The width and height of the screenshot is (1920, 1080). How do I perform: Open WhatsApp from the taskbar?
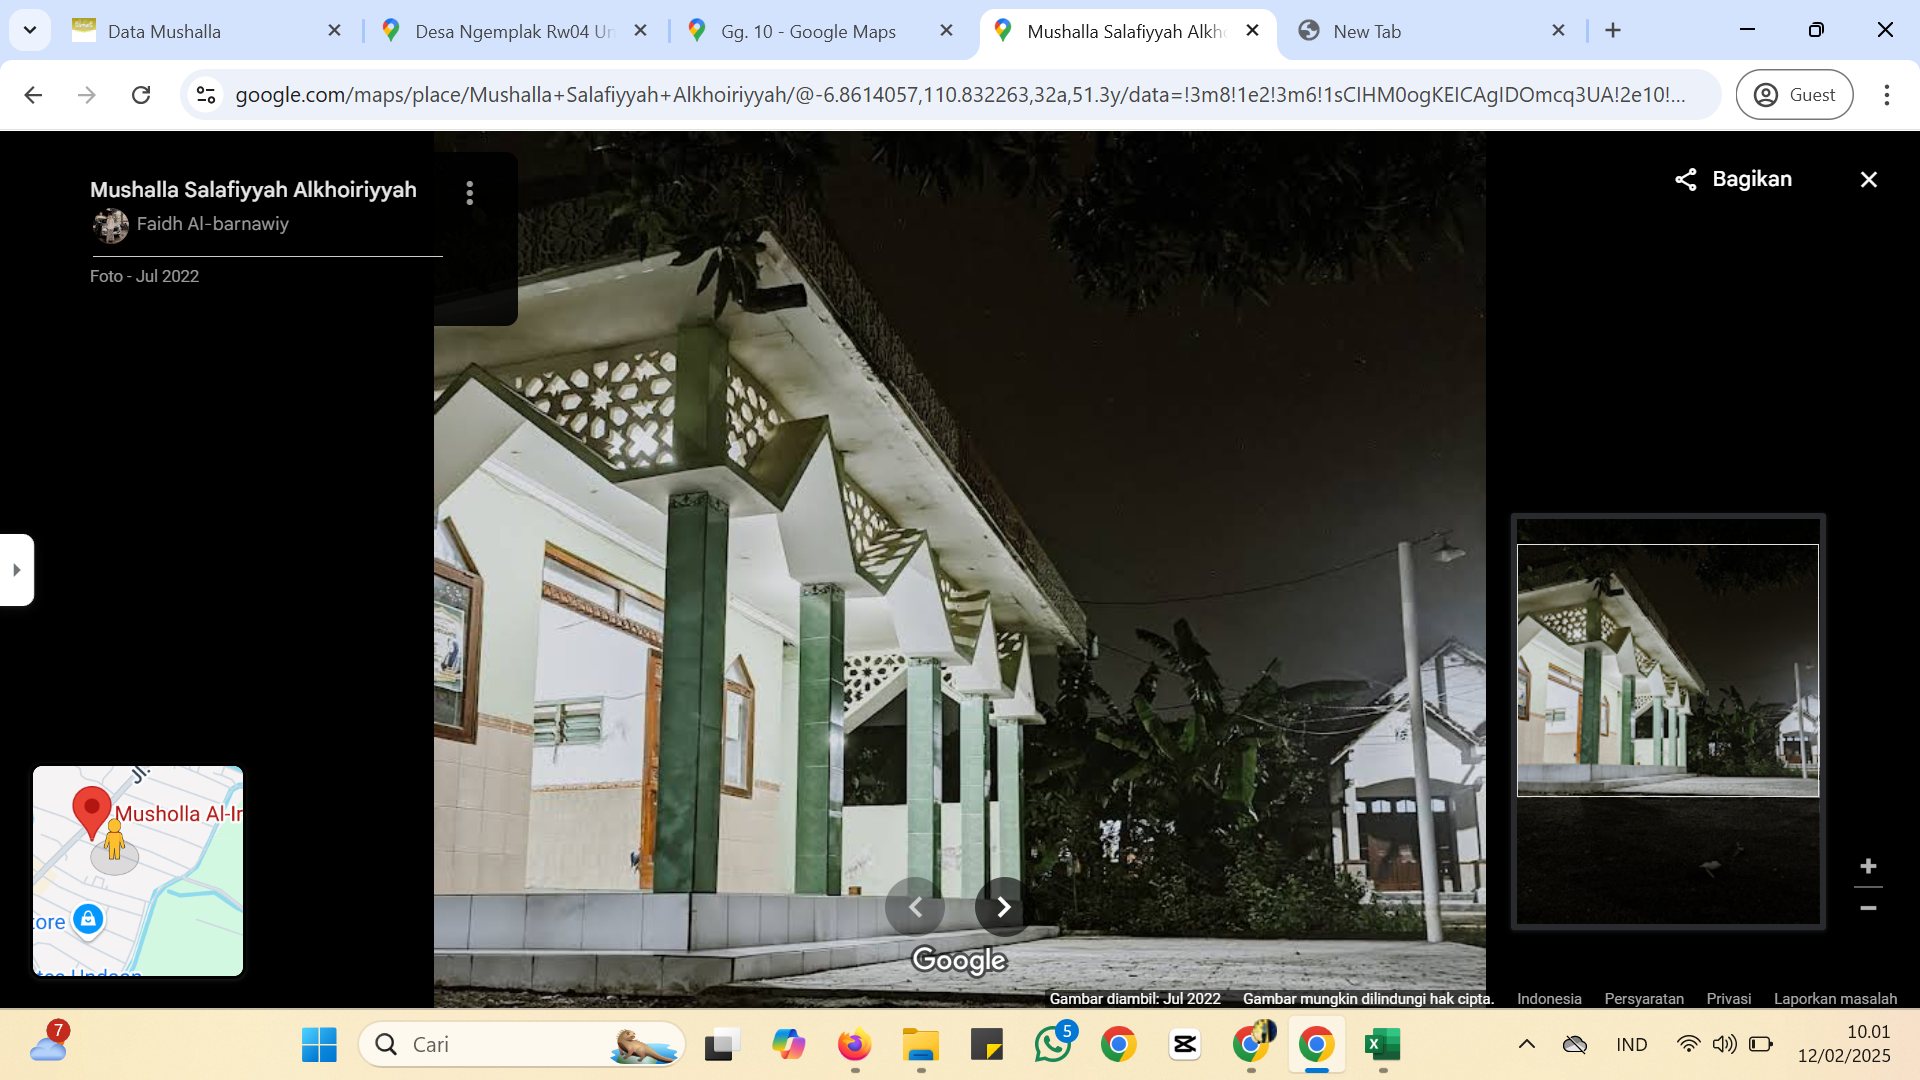coord(1053,1044)
